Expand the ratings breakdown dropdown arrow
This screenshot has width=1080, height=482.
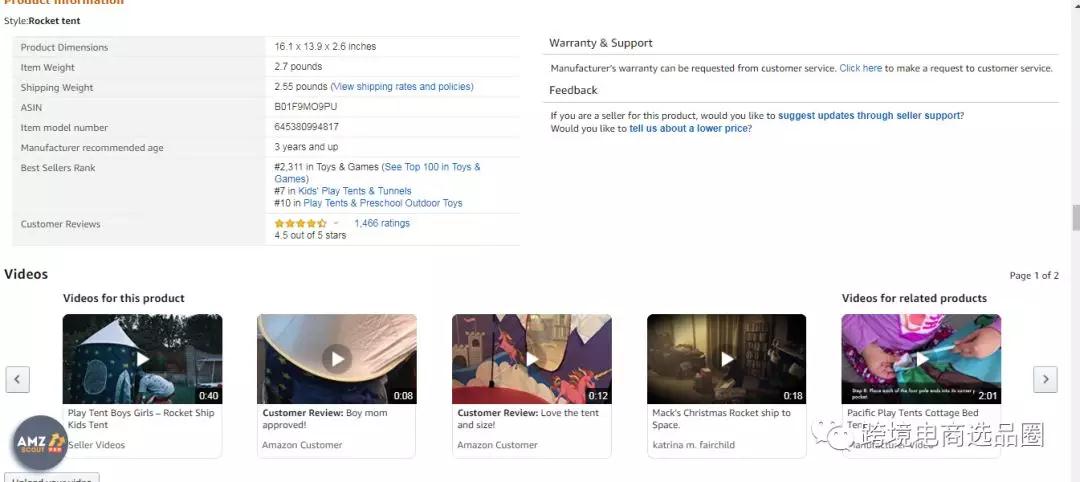[x=336, y=224]
